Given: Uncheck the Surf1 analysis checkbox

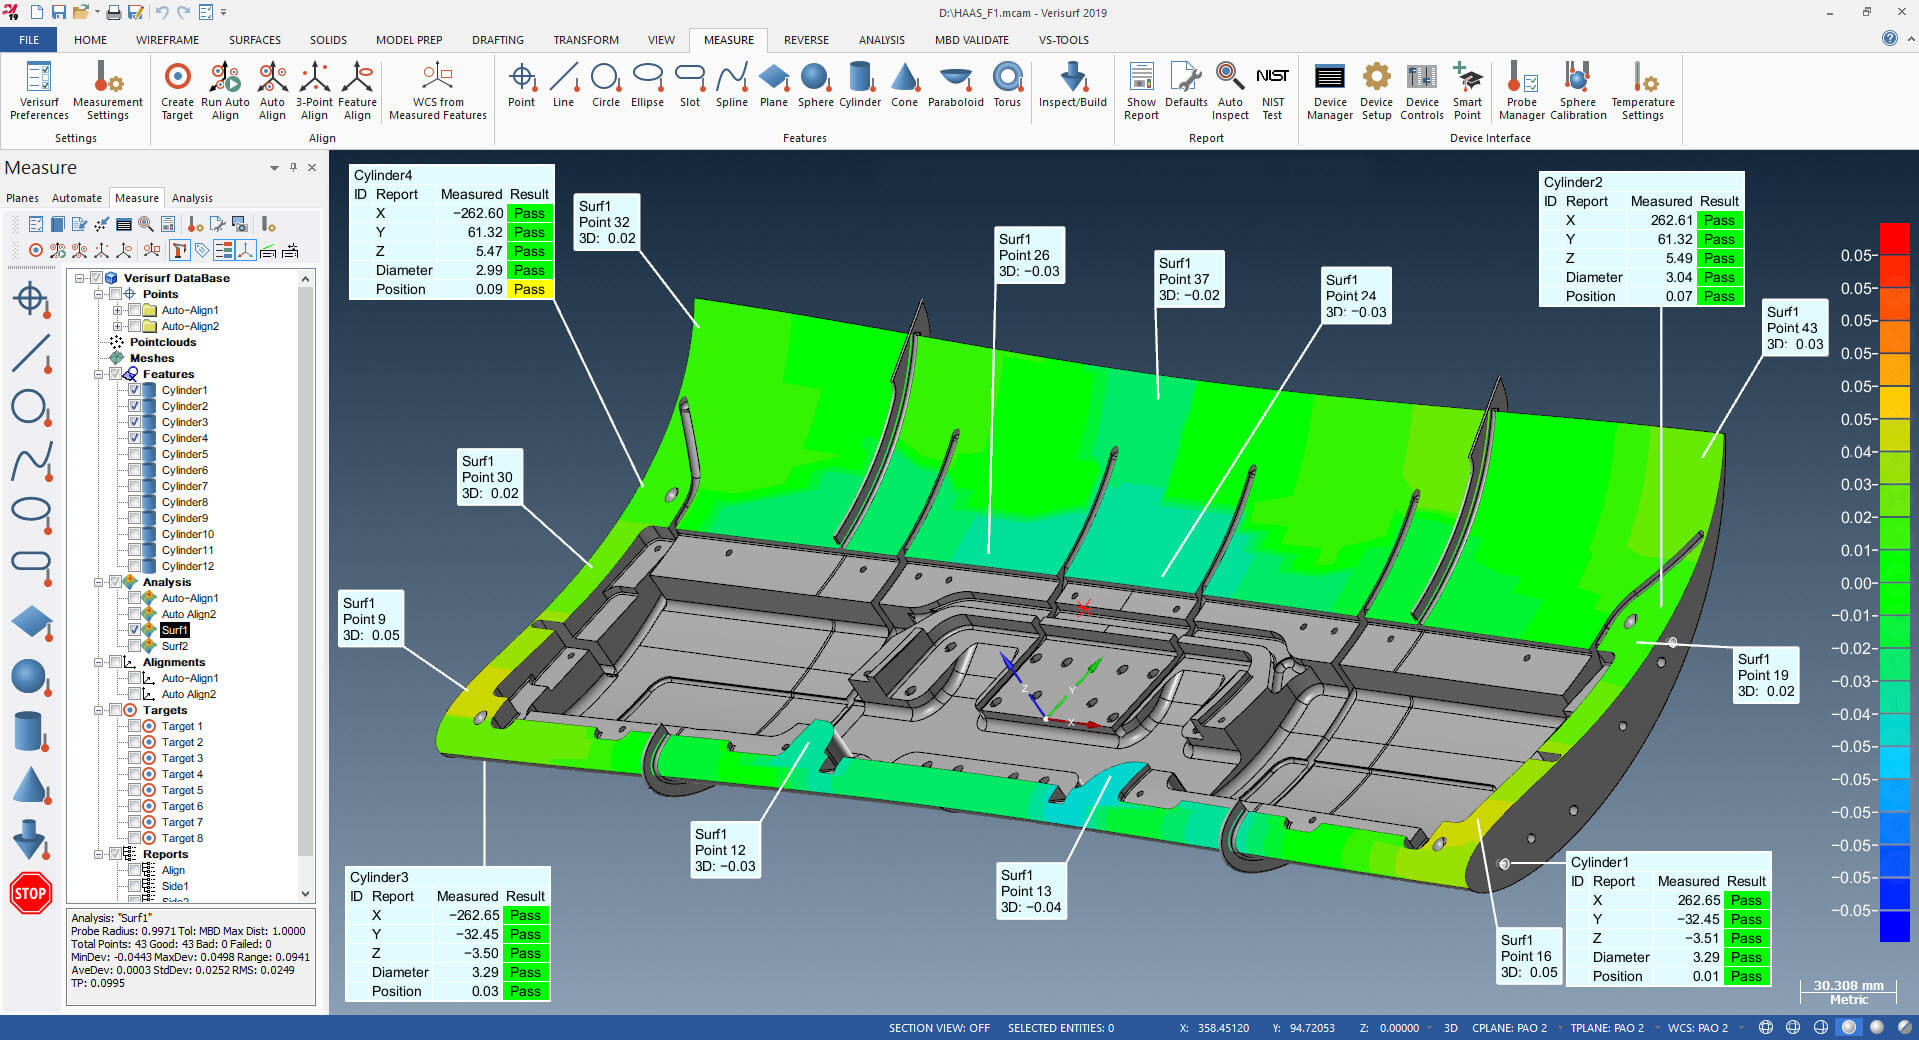Looking at the screenshot, I should [x=134, y=630].
